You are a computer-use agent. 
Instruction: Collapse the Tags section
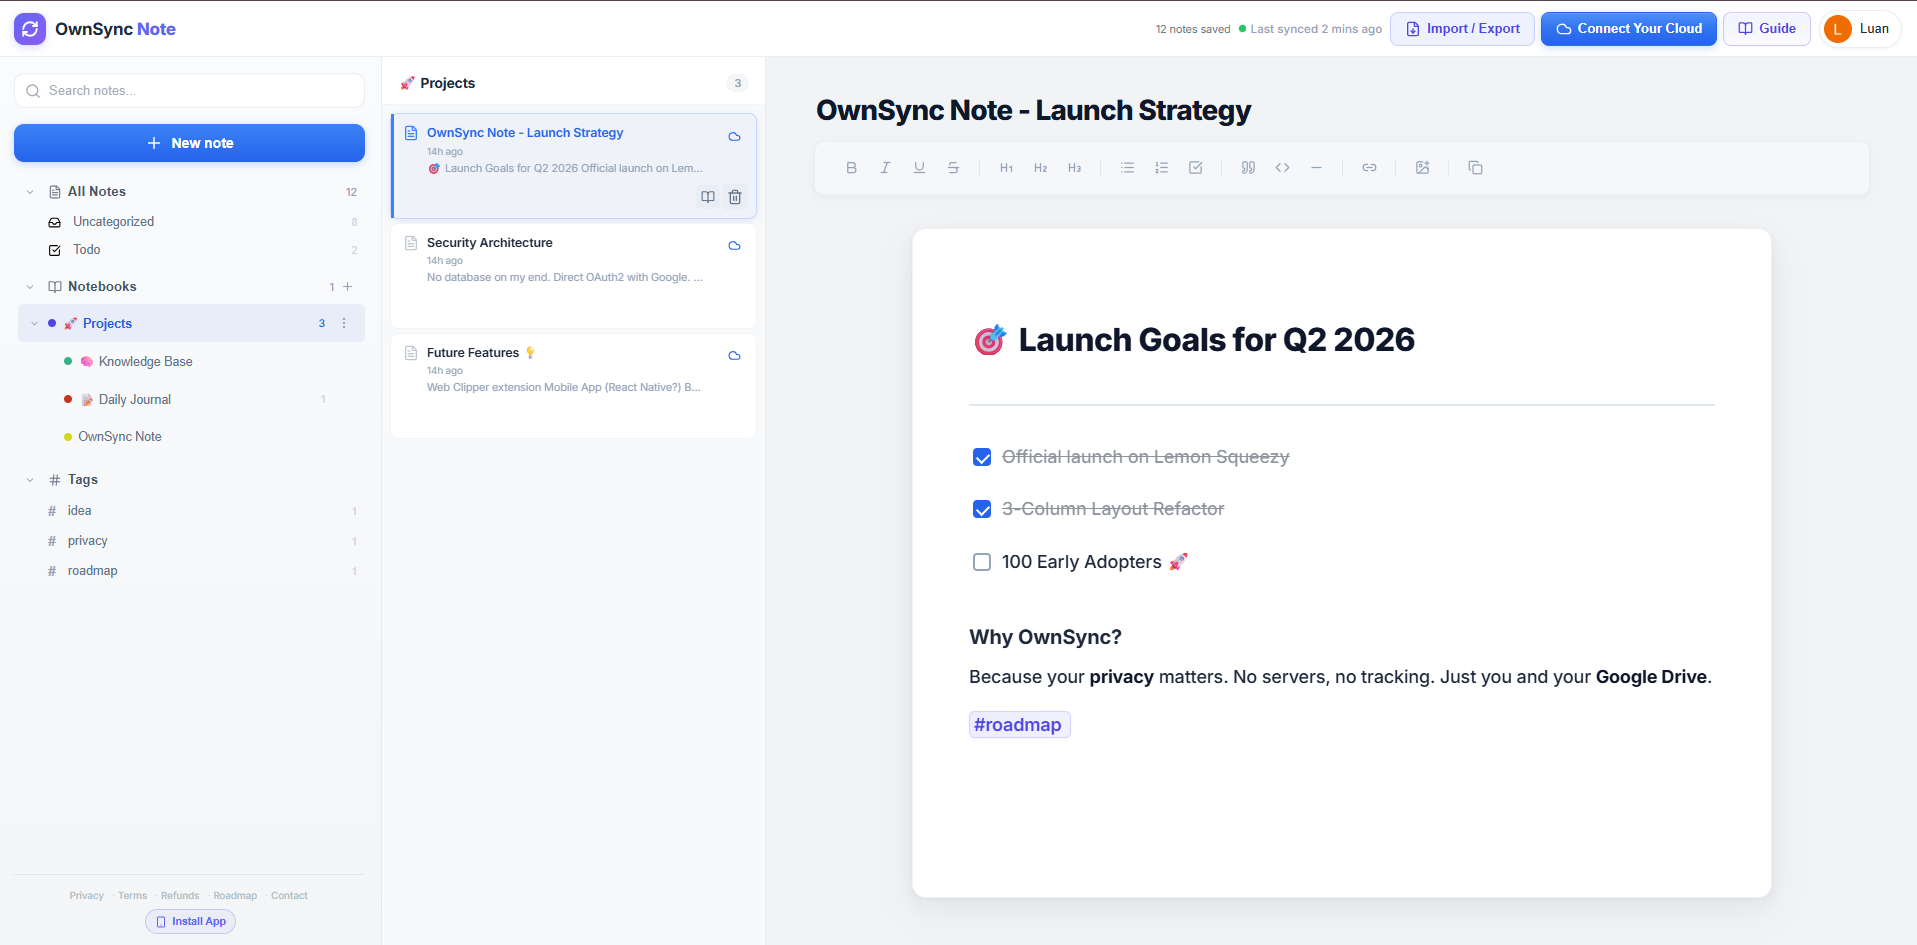click(29, 479)
